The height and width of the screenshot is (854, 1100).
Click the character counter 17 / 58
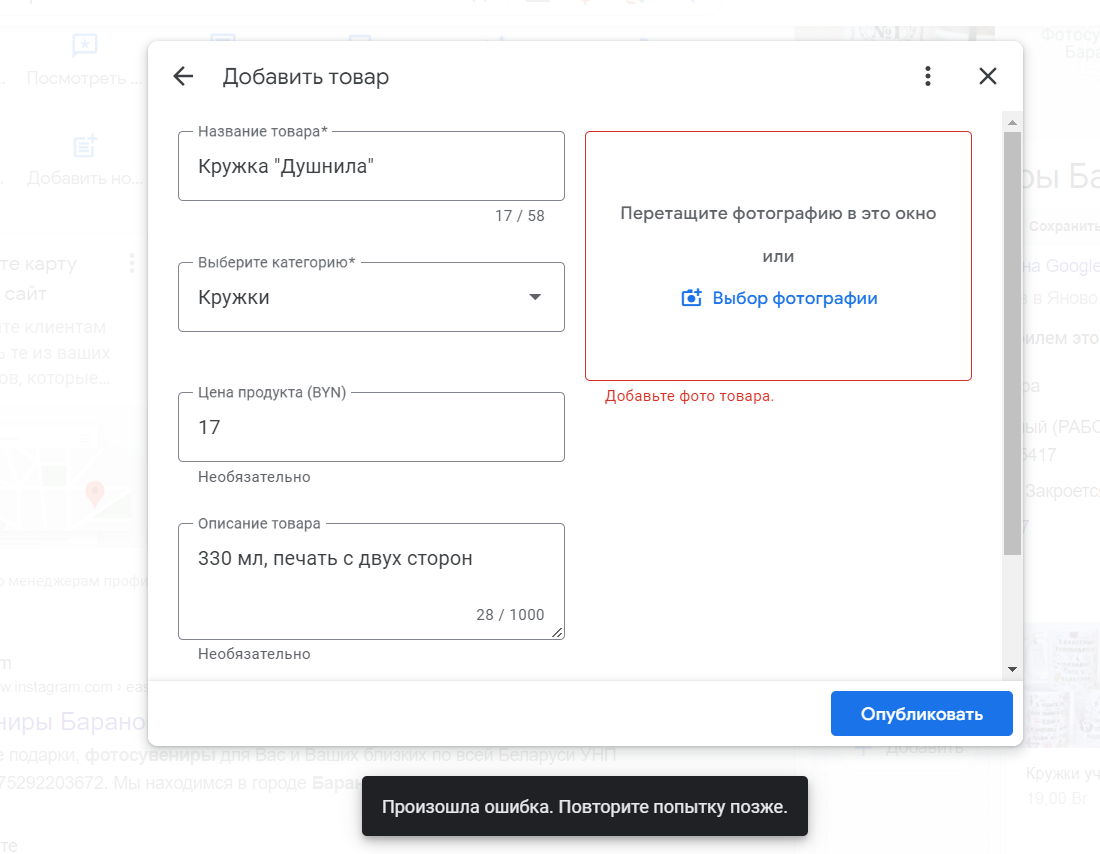pos(519,216)
